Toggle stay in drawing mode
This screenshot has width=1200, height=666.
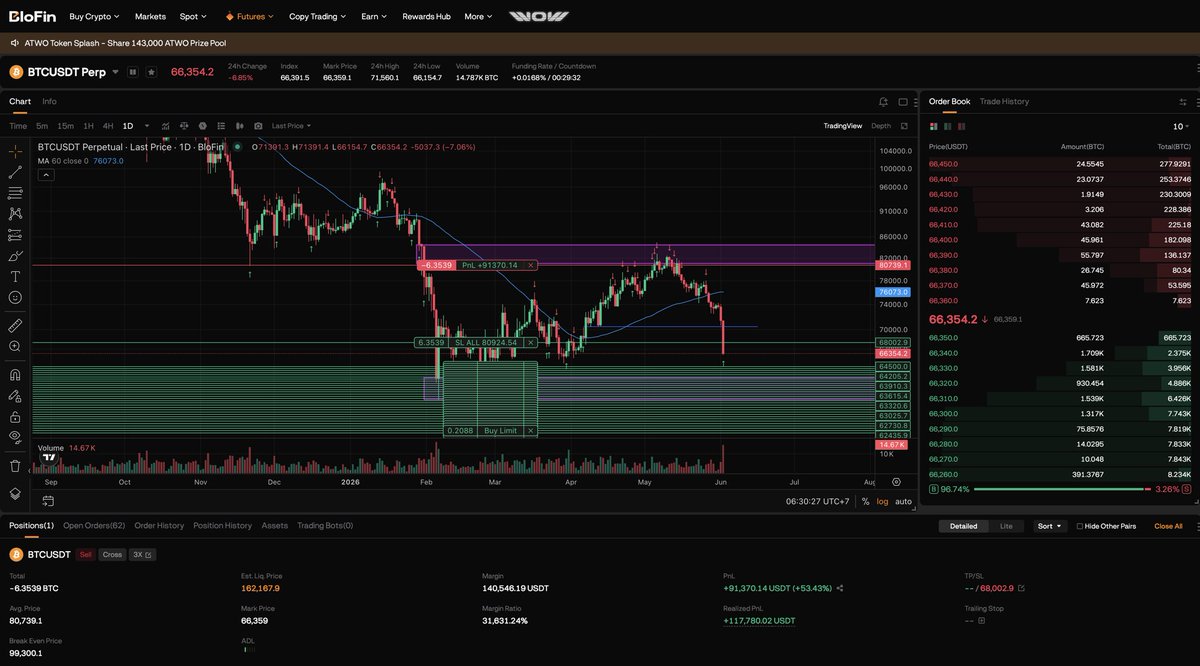tap(15, 396)
